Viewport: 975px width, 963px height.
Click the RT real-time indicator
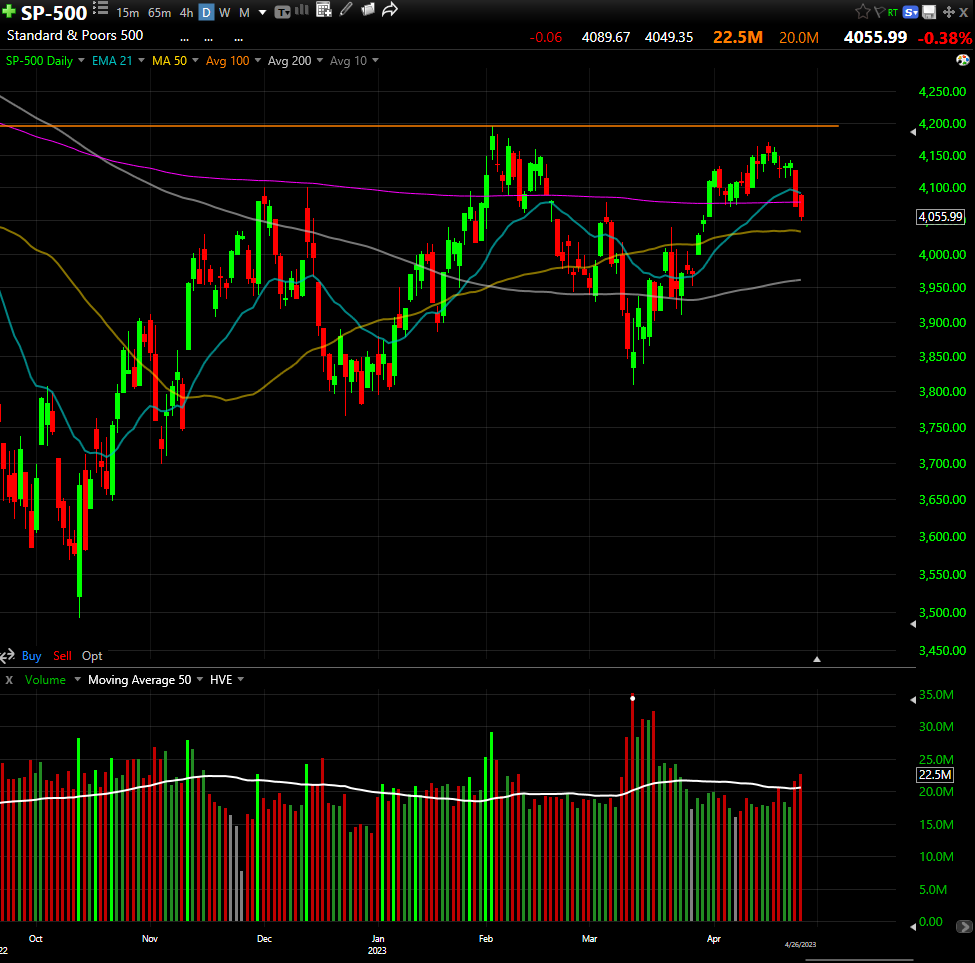(893, 12)
